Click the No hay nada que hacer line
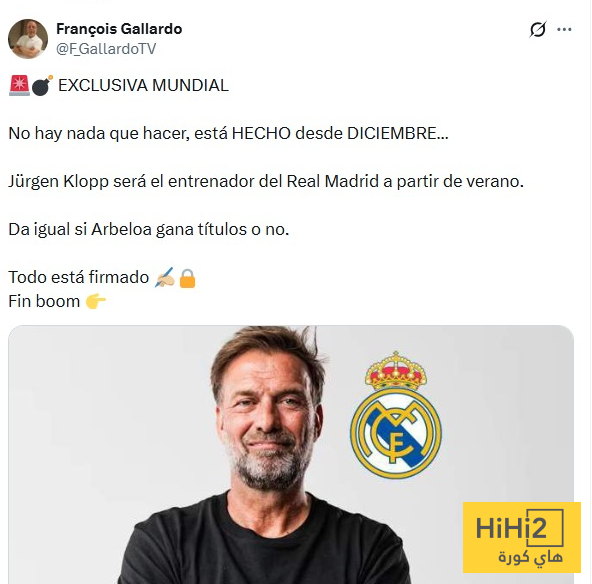Screen dimensions: 592x584 228,134
